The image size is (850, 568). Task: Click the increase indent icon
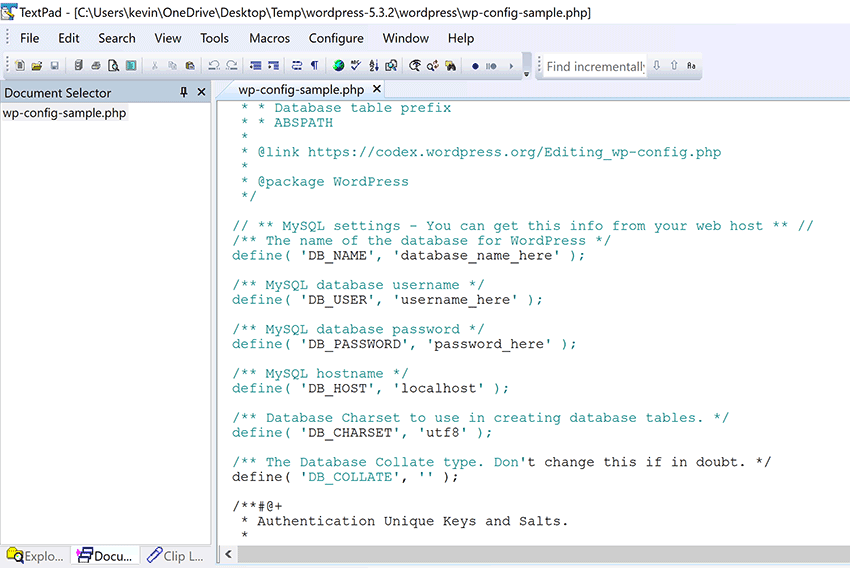273,66
